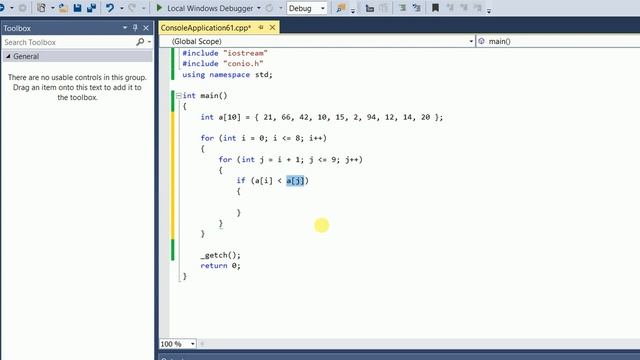The image size is (640, 360).
Task: Open the Local Windows Debugger dropdown arrow
Action: click(259, 8)
